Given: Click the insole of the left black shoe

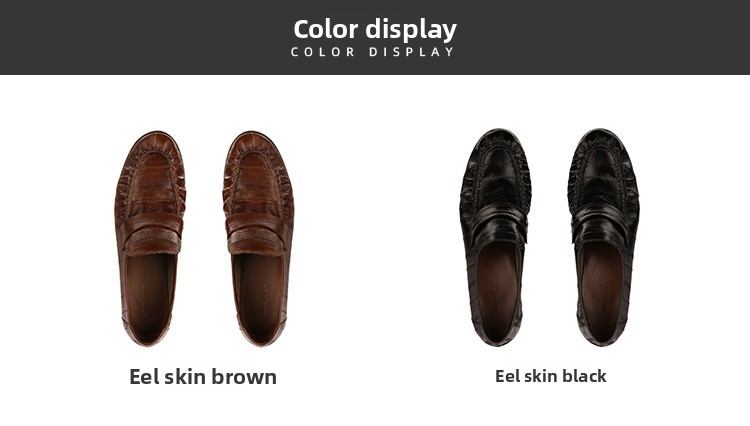Looking at the screenshot, I should (497, 292).
